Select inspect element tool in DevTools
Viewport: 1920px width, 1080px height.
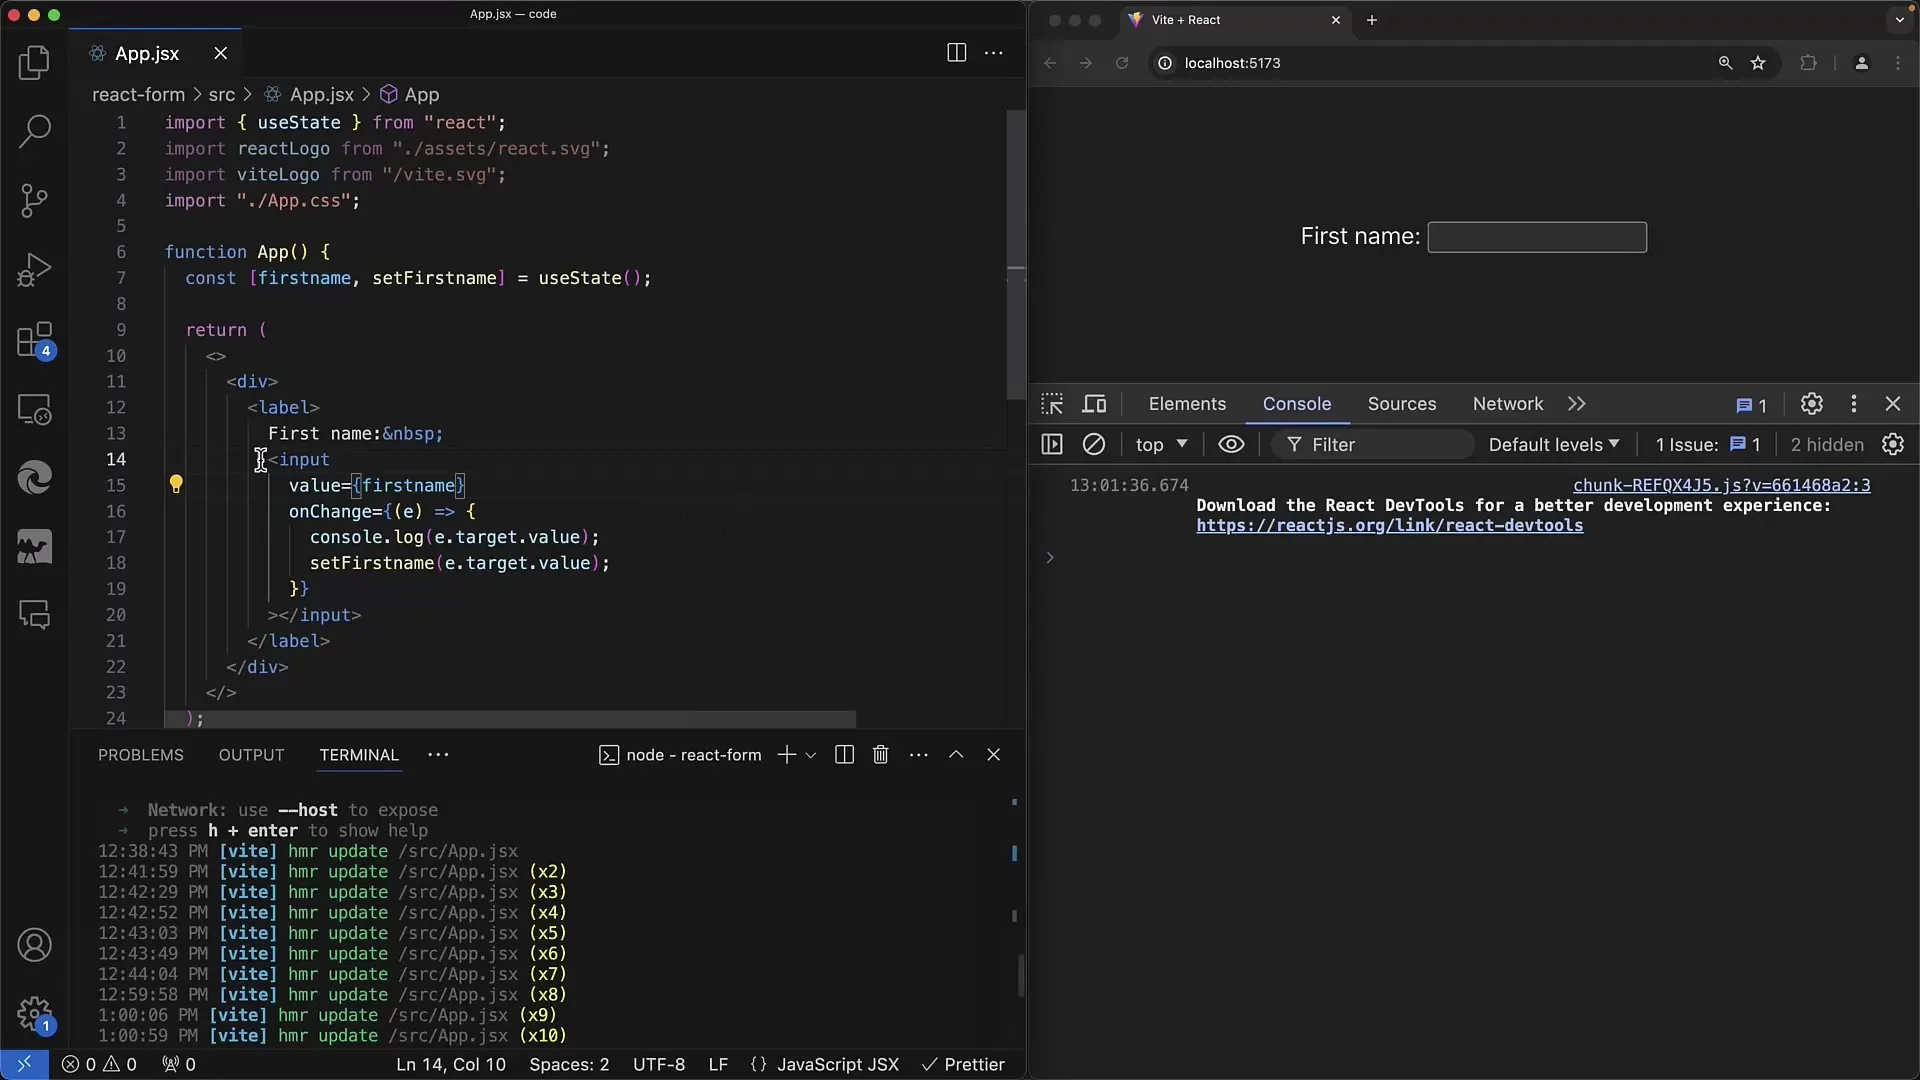pos(1052,404)
